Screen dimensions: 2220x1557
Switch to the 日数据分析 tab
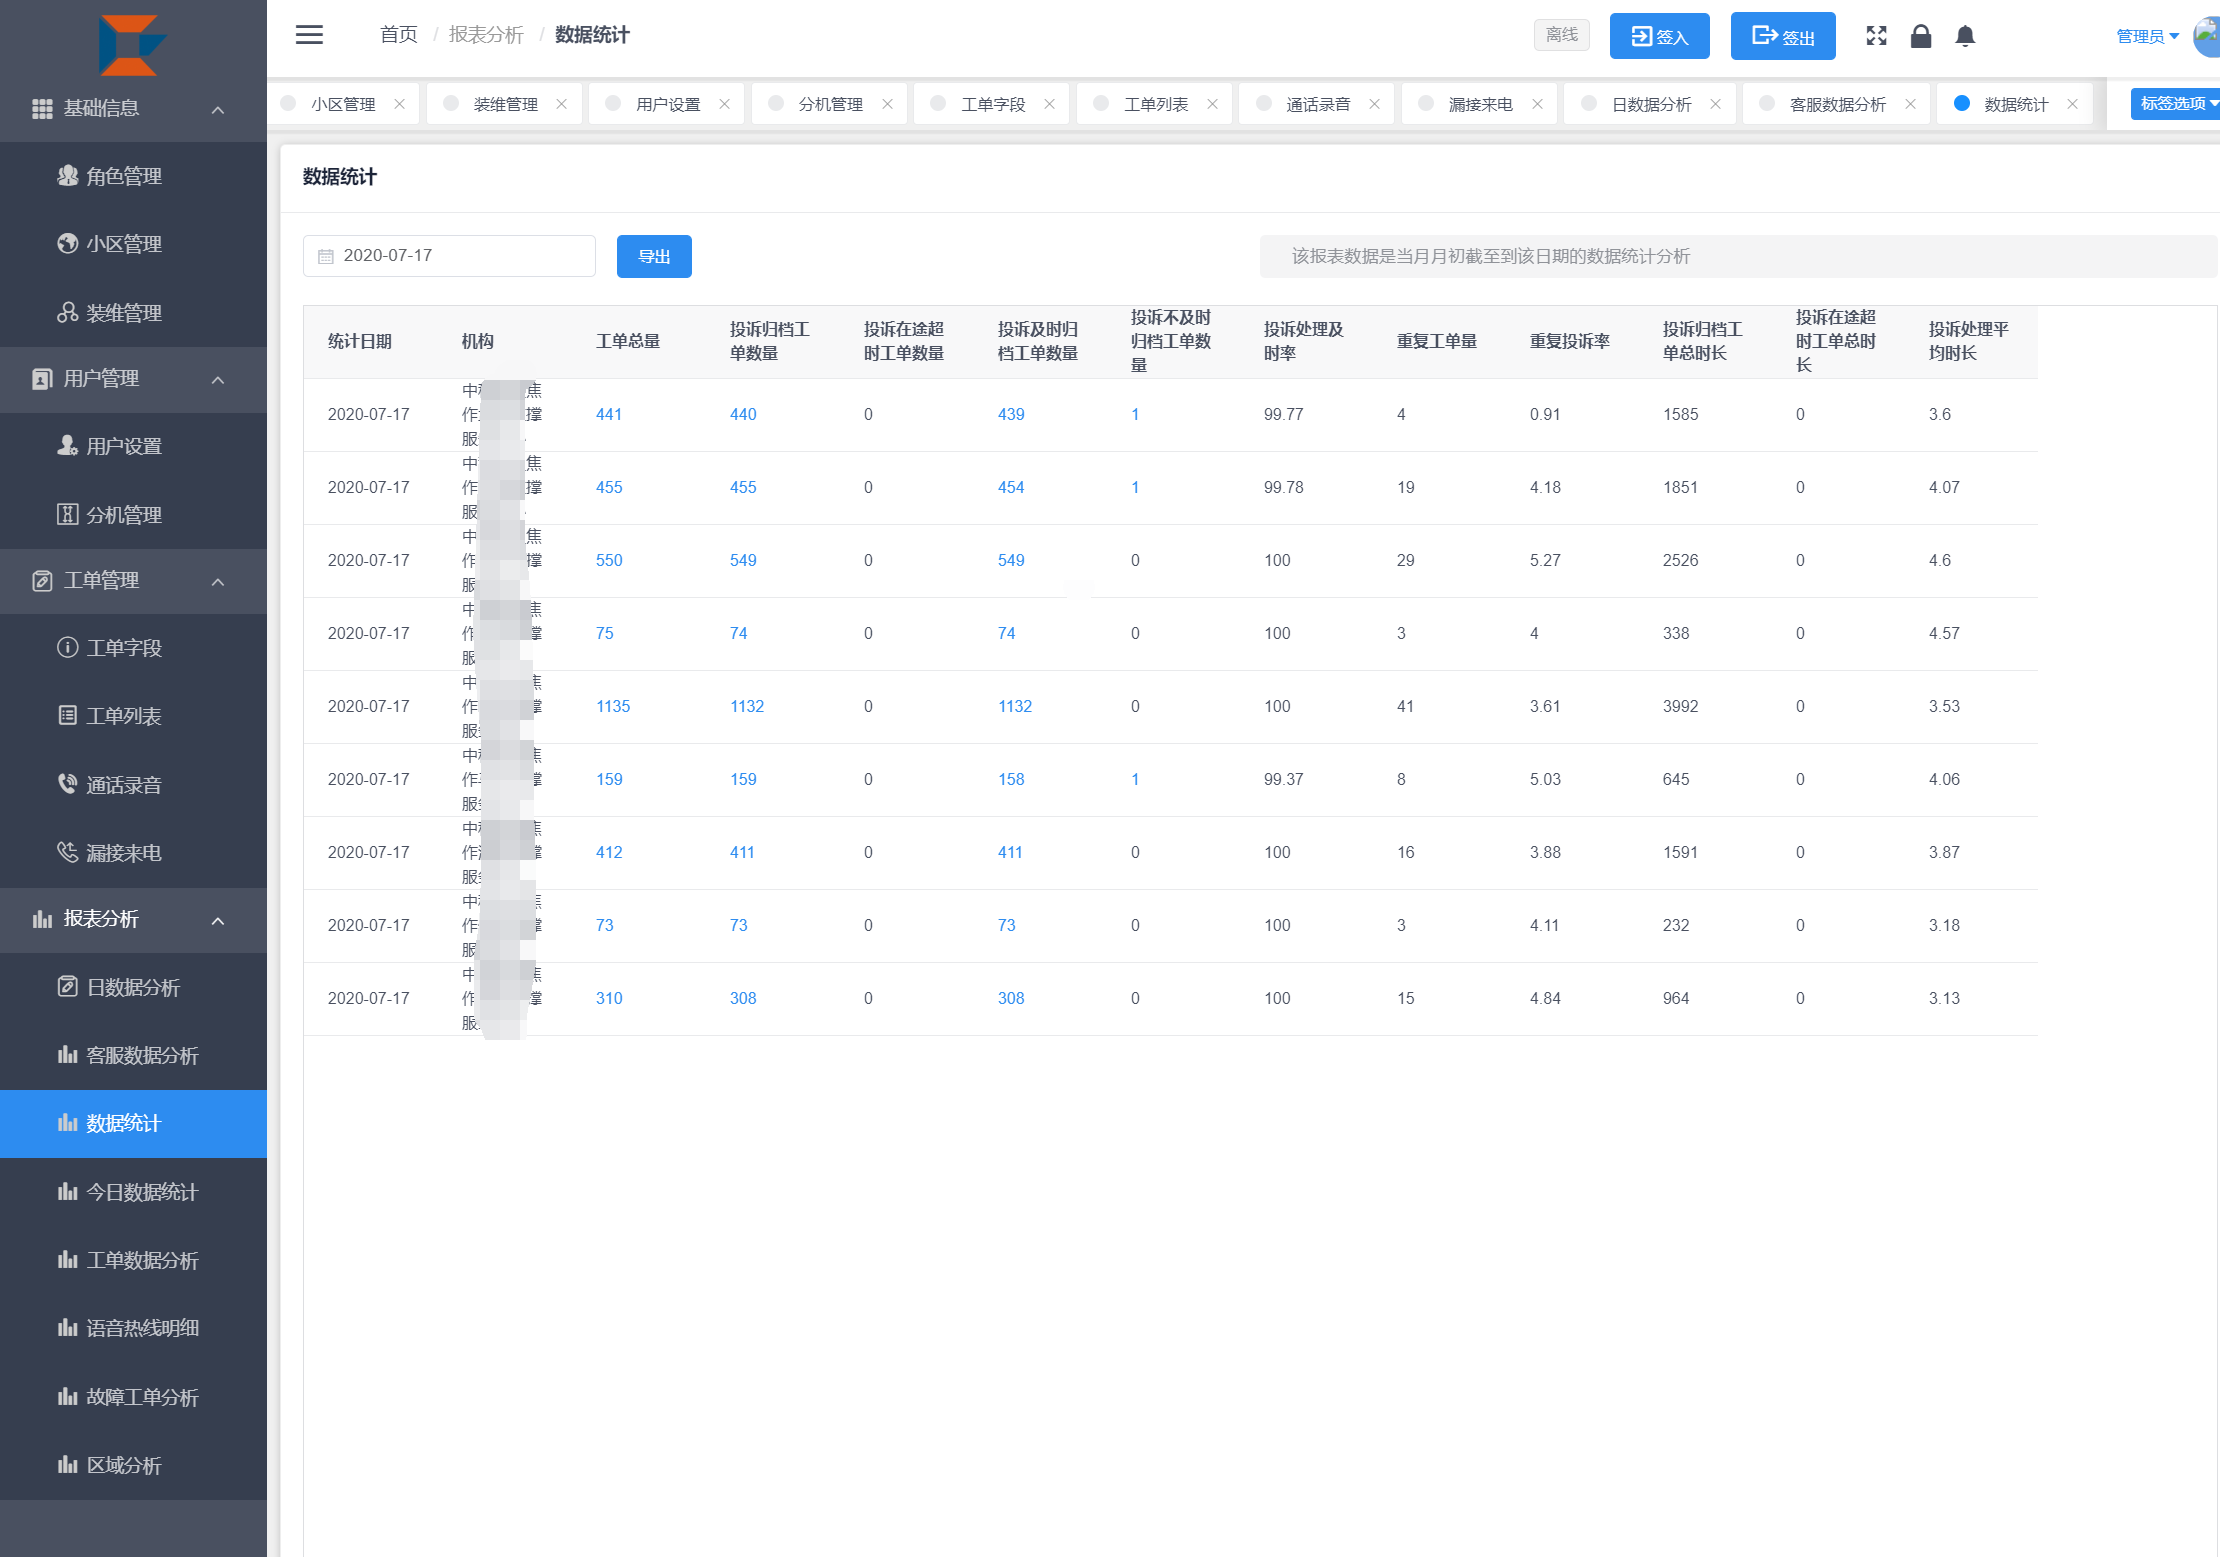pos(1650,104)
